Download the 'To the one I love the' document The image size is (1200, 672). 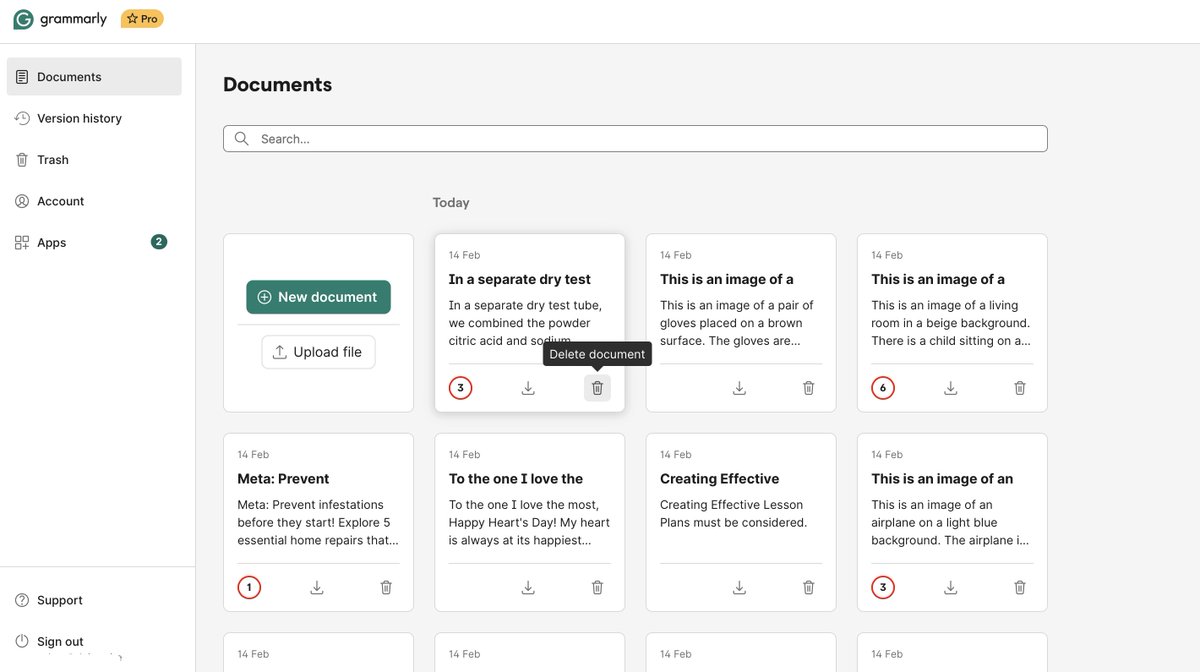point(528,587)
